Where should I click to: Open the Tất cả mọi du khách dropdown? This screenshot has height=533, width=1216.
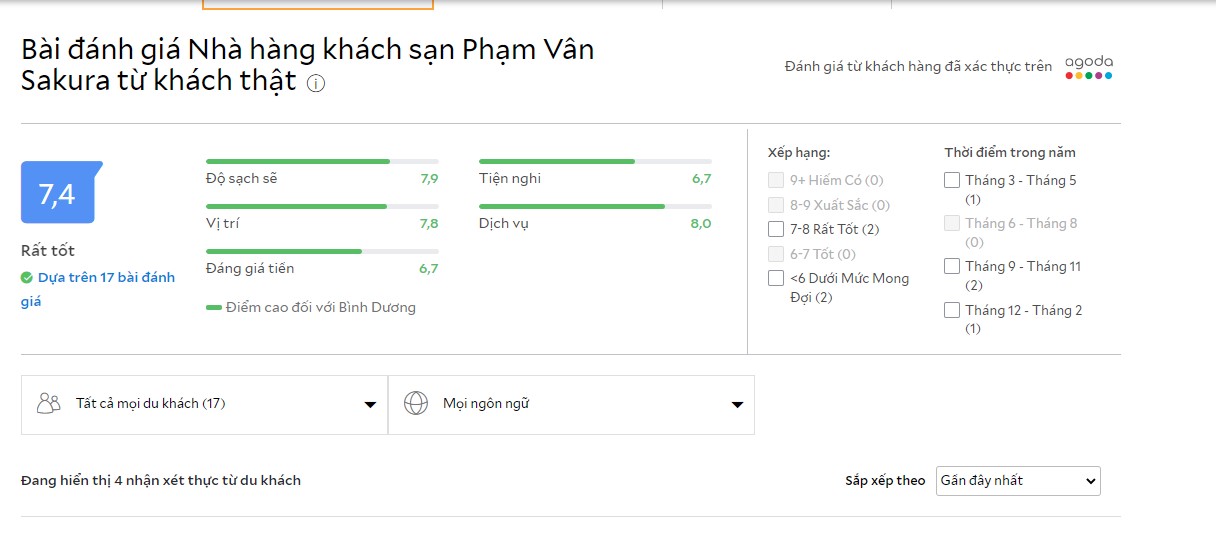tap(204, 404)
